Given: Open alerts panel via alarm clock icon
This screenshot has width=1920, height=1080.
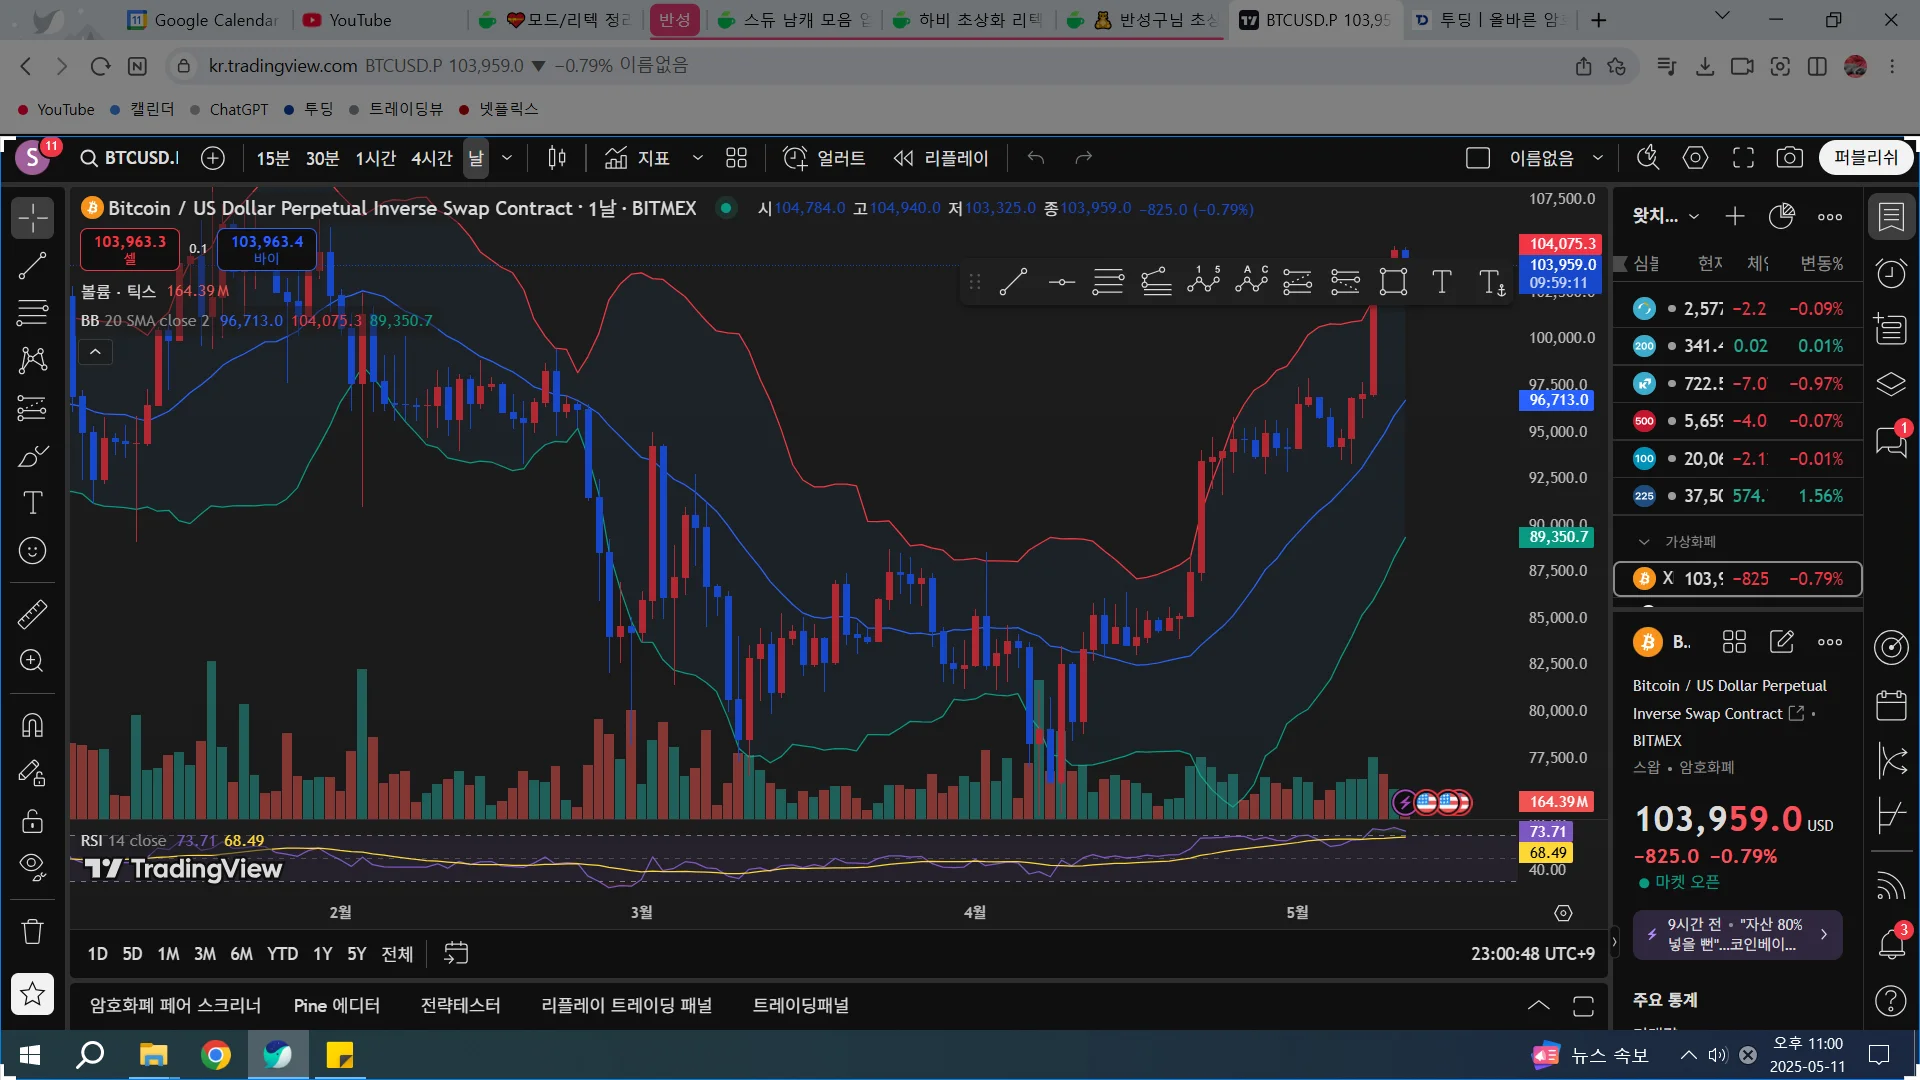Looking at the screenshot, I should click(x=1890, y=273).
